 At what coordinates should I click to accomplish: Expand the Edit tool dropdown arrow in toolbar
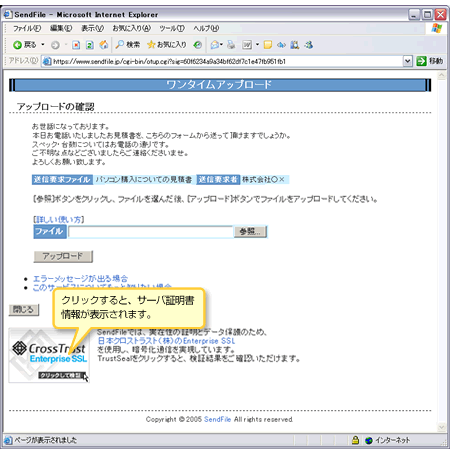coord(257,45)
